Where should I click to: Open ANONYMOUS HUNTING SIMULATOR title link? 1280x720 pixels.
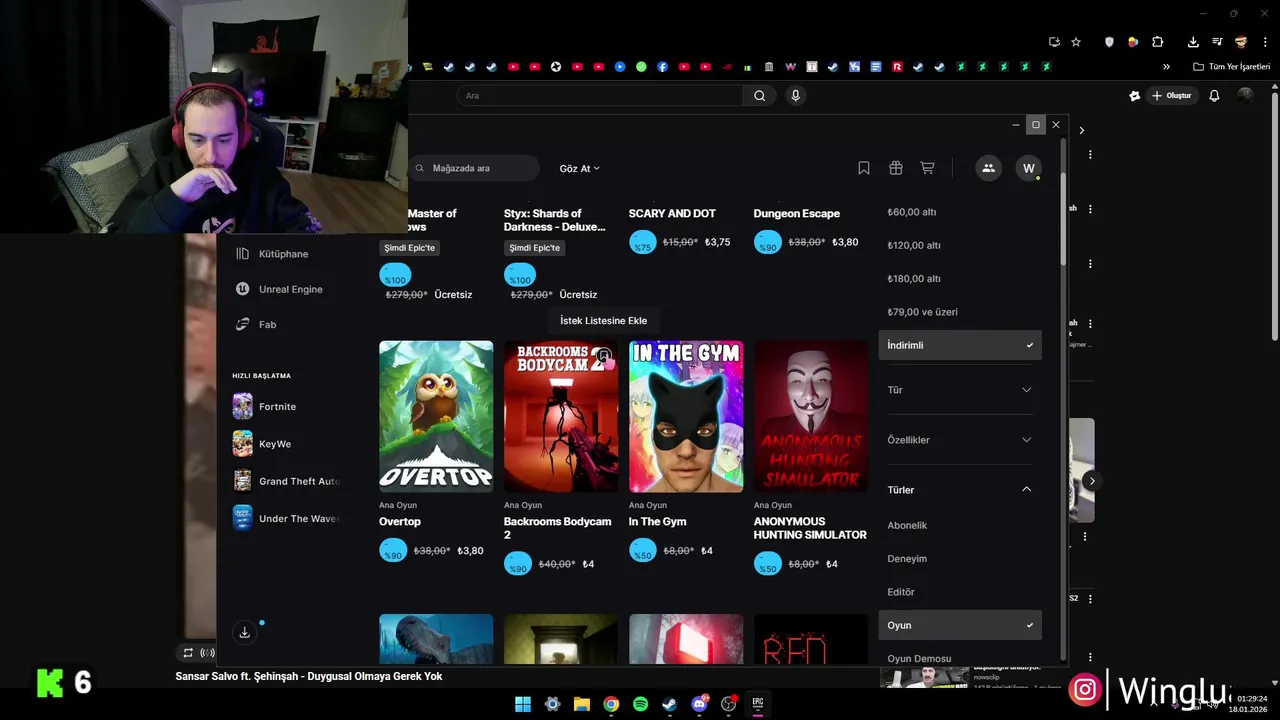click(810, 528)
